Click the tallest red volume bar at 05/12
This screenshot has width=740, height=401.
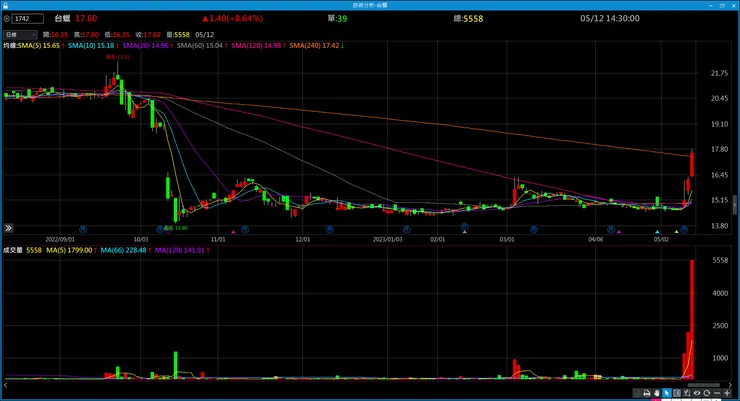(x=692, y=319)
